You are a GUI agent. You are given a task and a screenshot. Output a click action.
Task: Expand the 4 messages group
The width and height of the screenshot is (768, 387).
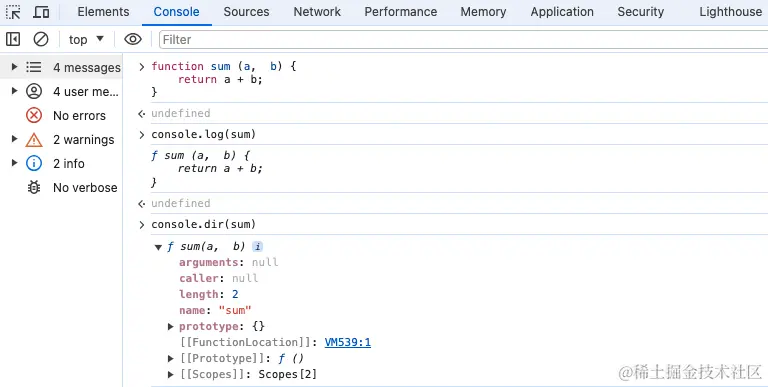[14, 67]
